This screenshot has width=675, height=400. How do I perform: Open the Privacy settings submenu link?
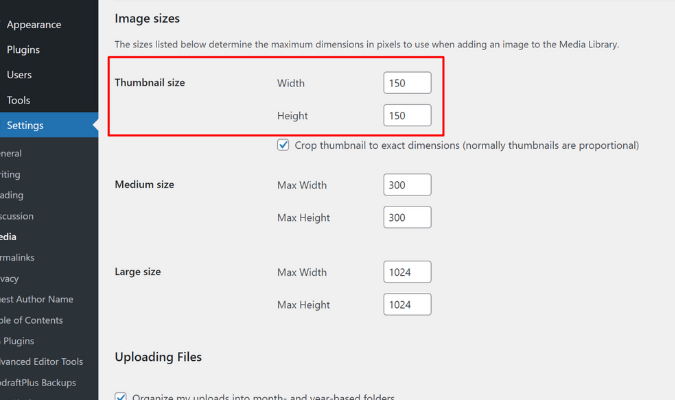click(x=9, y=279)
